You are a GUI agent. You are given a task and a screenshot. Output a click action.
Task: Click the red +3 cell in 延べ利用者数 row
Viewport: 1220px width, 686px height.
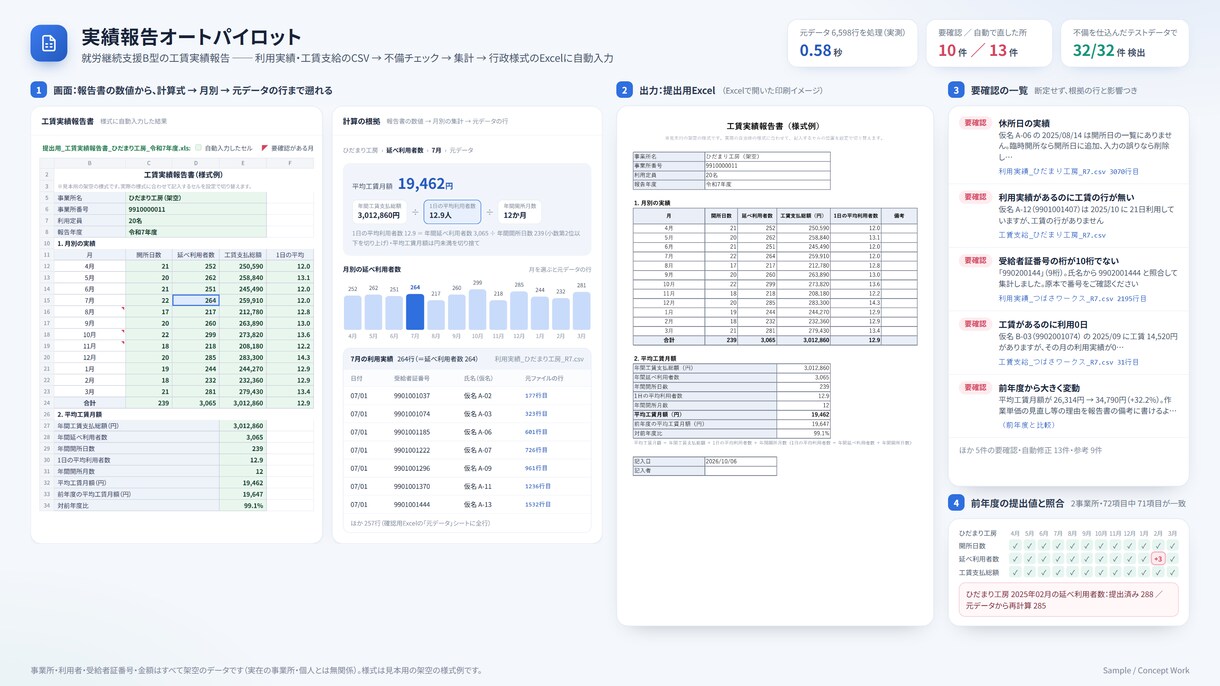point(1157,559)
